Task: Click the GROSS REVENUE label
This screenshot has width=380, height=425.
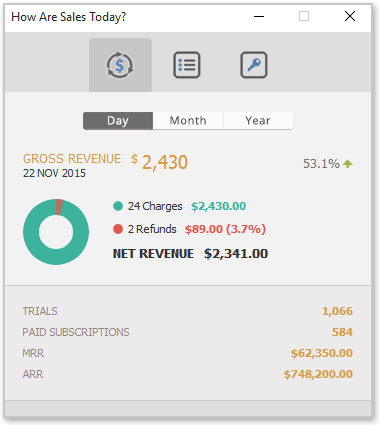Action: [72, 159]
